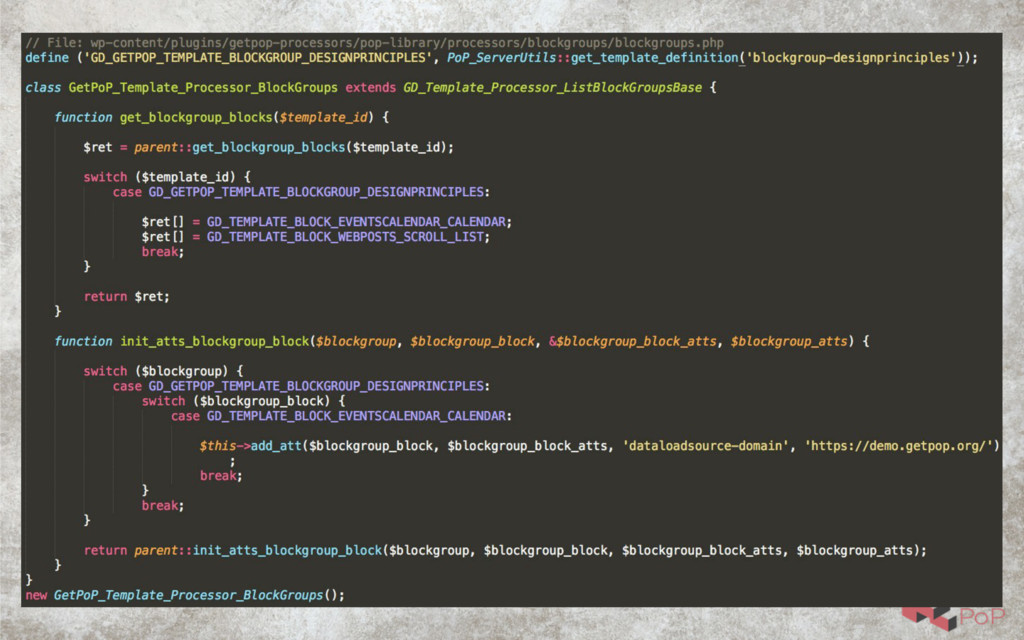Click function name init_atts_blockgroup_block in its declaration
Viewport: 1024px width, 640px height.
214,342
